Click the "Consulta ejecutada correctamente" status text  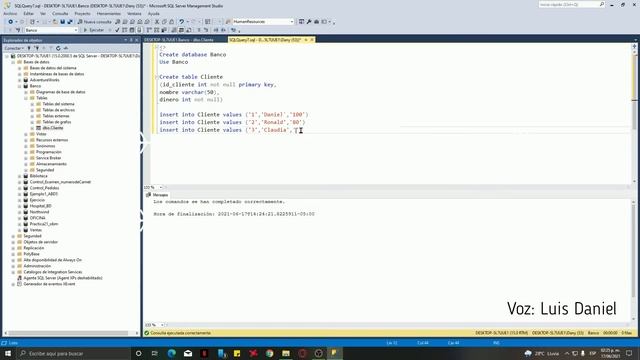coord(180,333)
